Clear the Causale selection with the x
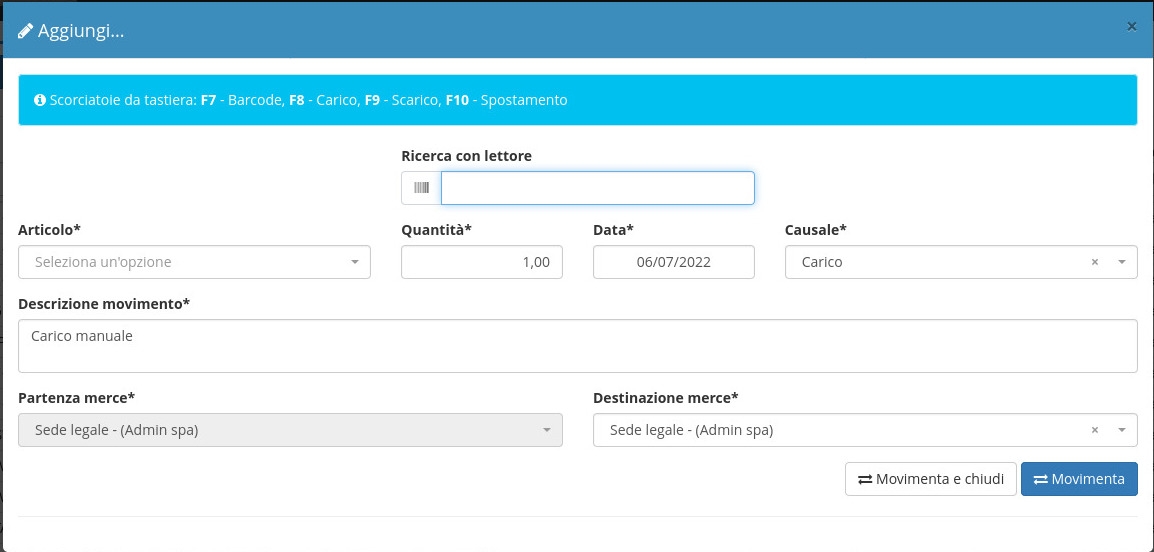1154x552 pixels. point(1094,262)
